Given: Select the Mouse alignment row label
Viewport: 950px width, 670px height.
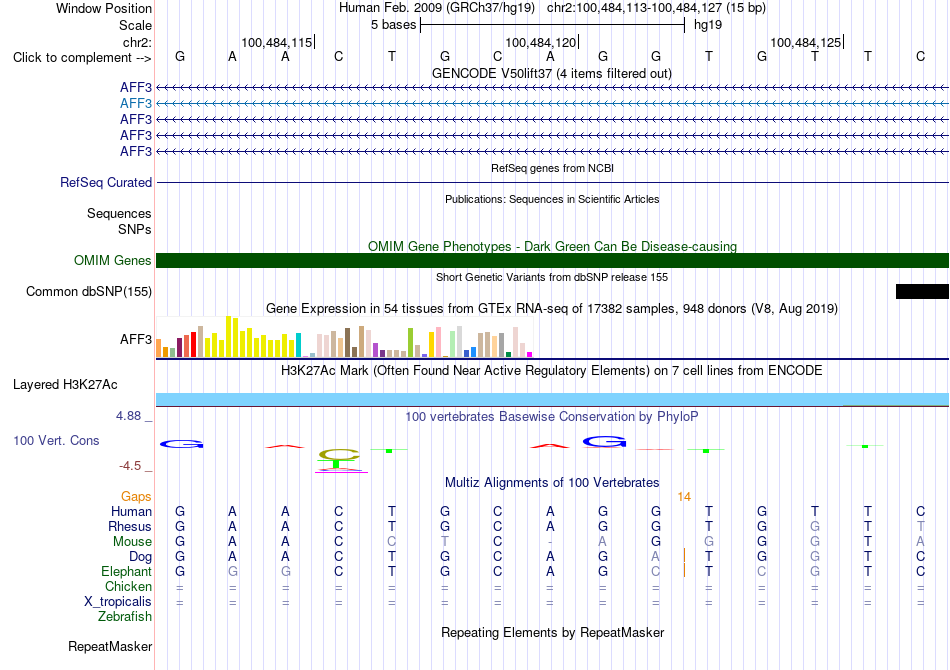Looking at the screenshot, I should (x=132, y=542).
